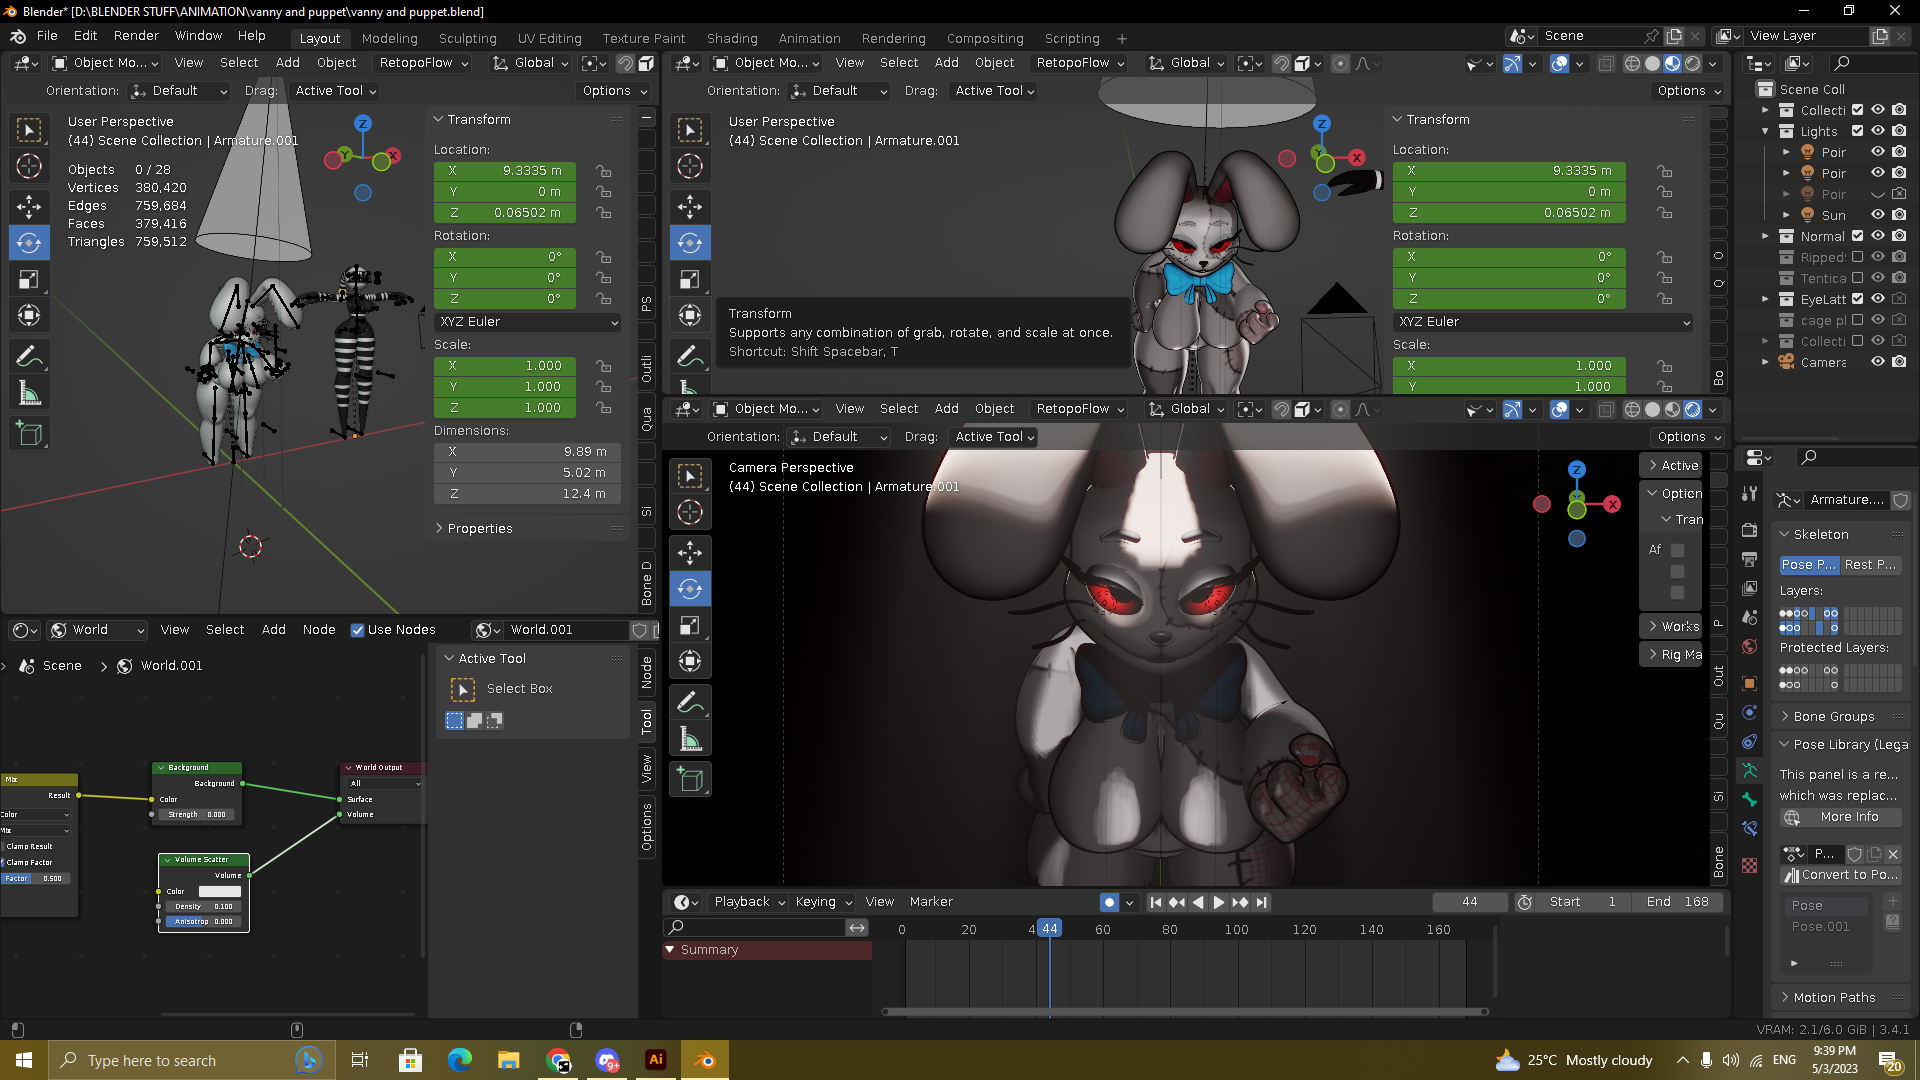Screen dimensions: 1920x1080
Task: Switch to the Sculpting workspace tab
Action: (x=467, y=38)
